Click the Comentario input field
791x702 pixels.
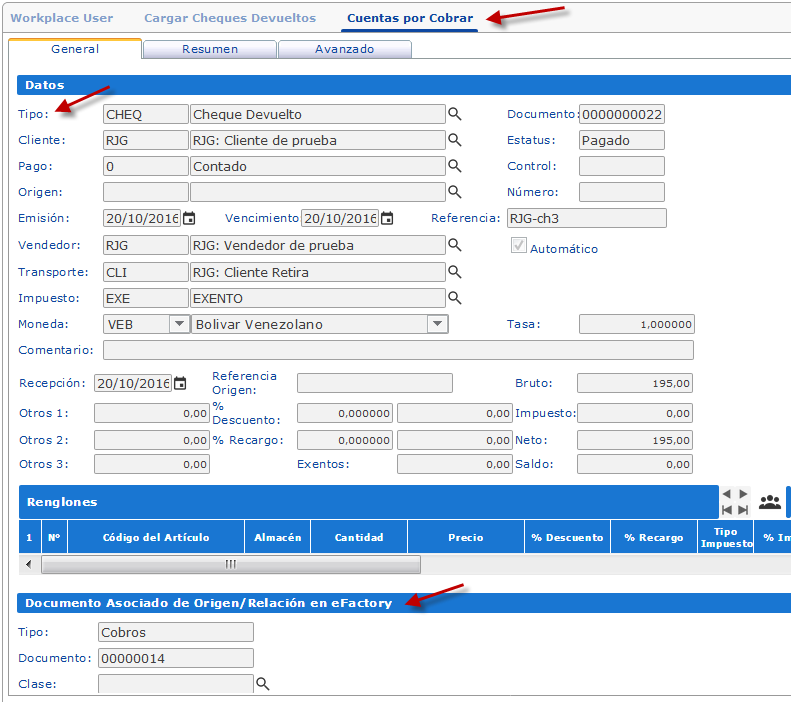398,350
